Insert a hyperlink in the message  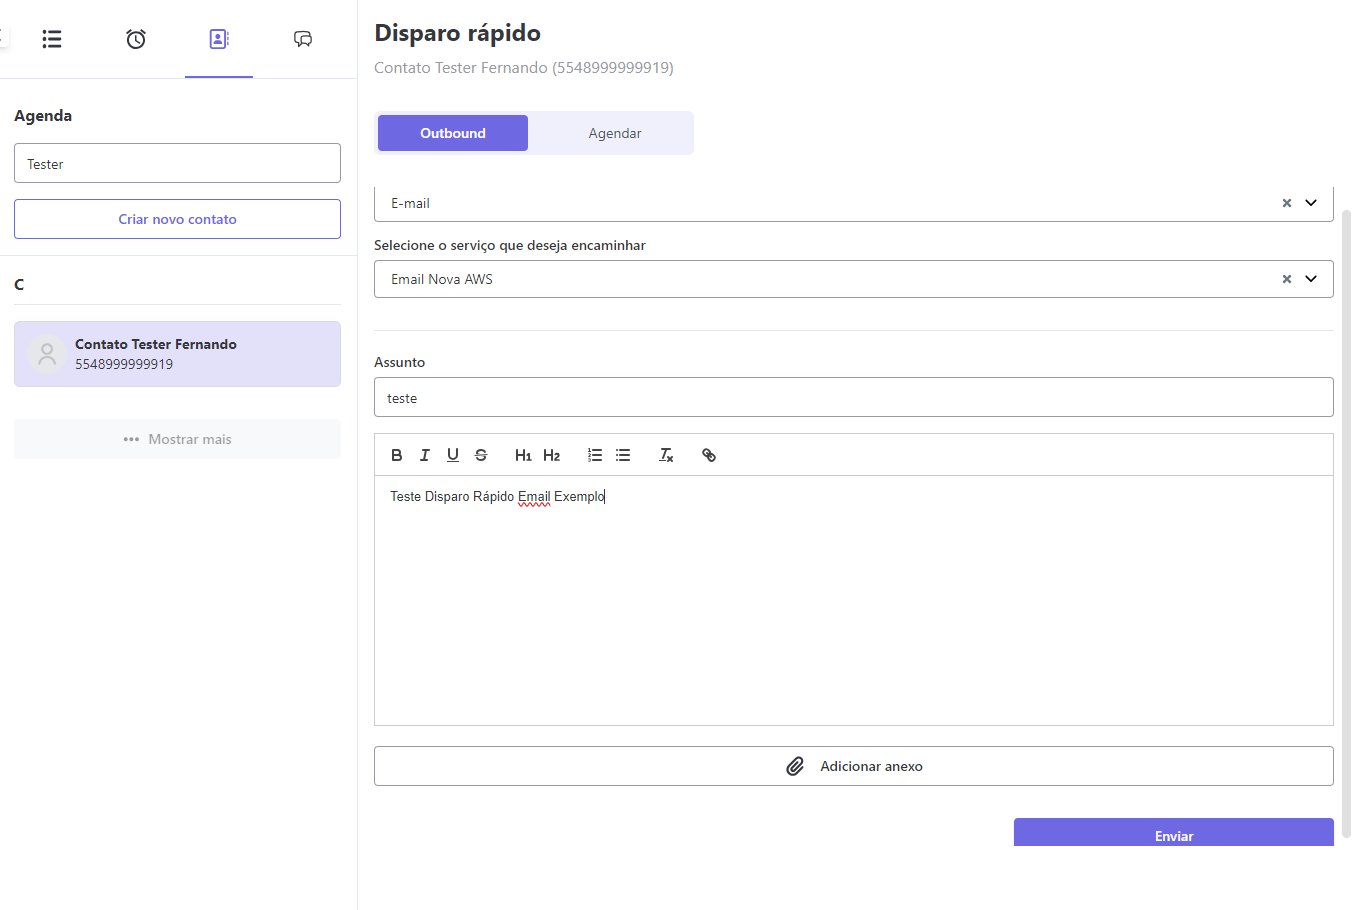(709, 455)
